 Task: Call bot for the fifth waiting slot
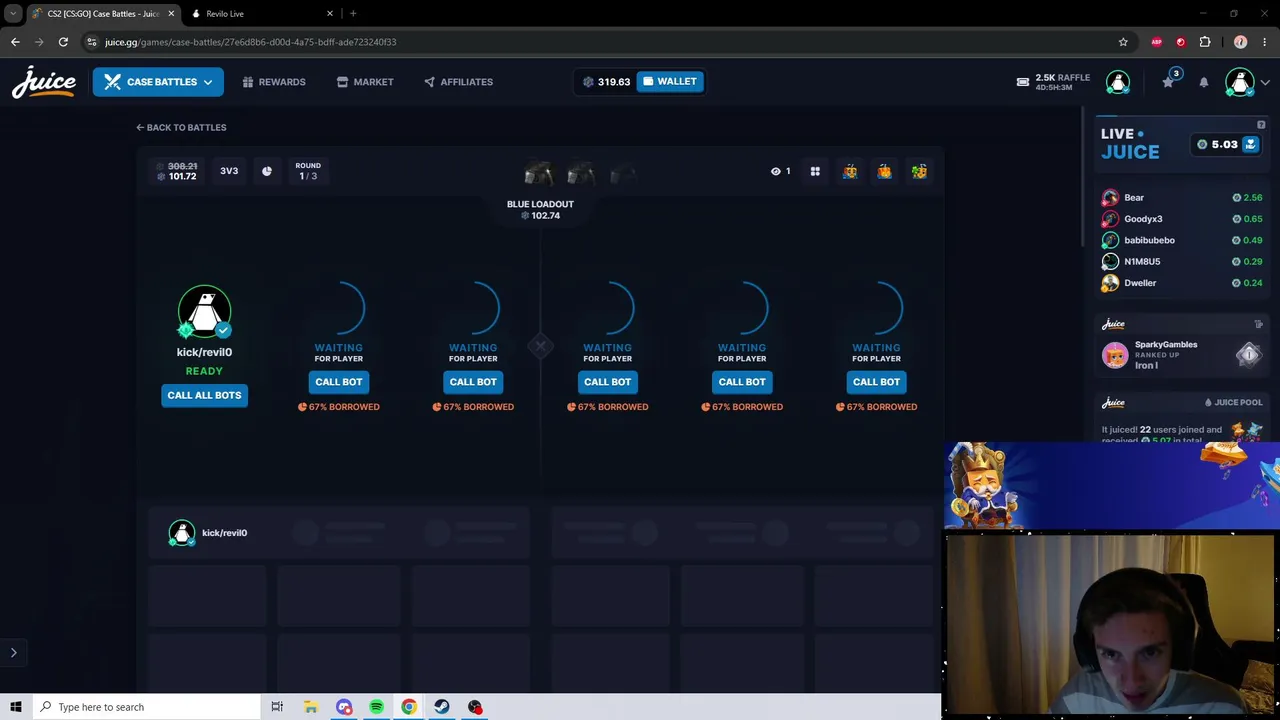[x=876, y=382]
